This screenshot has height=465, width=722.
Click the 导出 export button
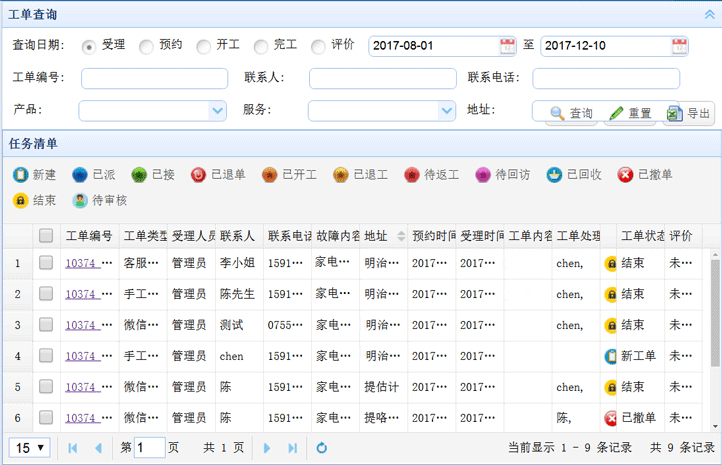coord(689,113)
